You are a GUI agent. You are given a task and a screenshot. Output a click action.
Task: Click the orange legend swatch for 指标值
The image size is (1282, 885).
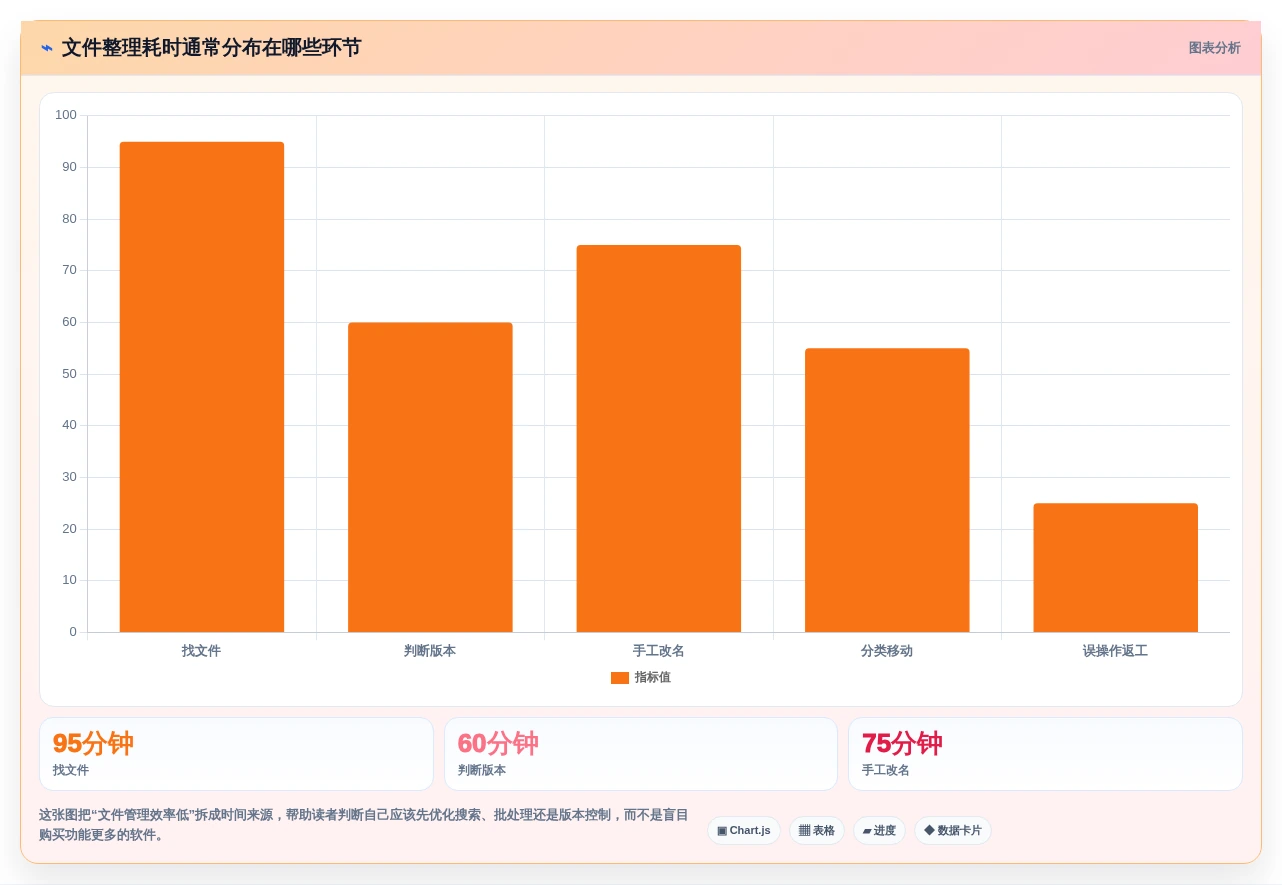coord(620,678)
